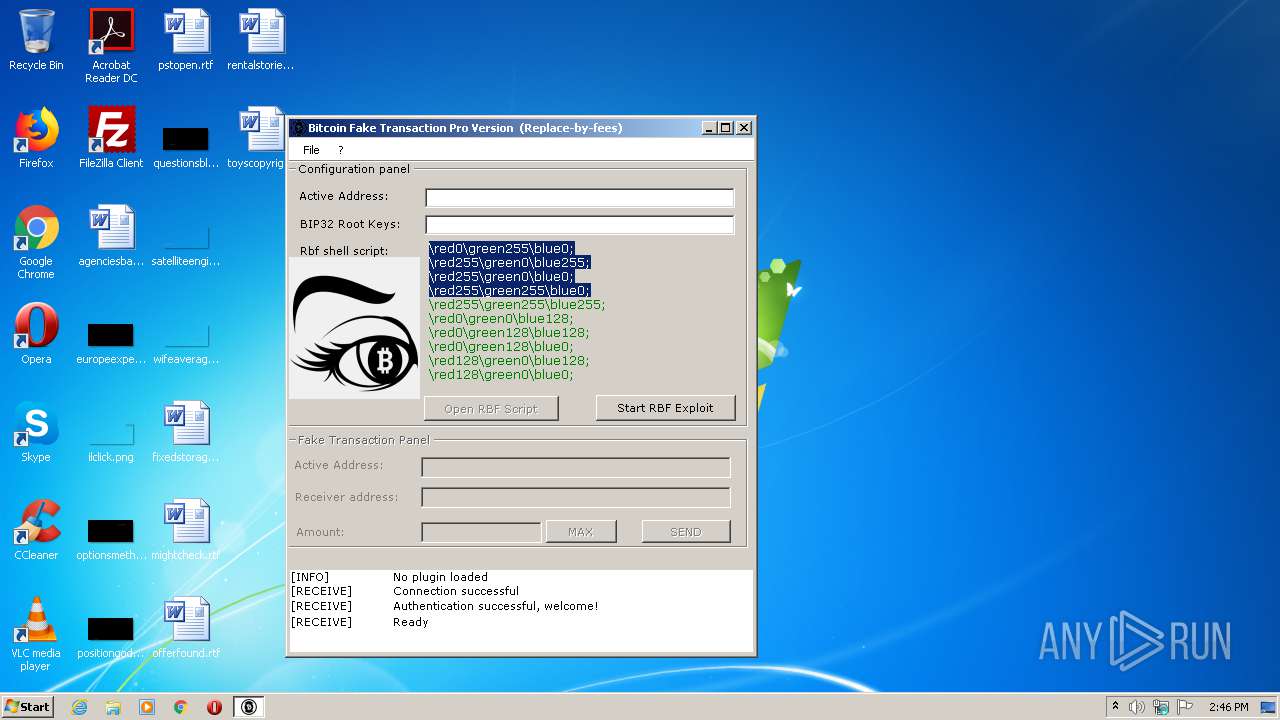
Task: Launch the Firefox desktop shortcut
Action: click(x=36, y=138)
